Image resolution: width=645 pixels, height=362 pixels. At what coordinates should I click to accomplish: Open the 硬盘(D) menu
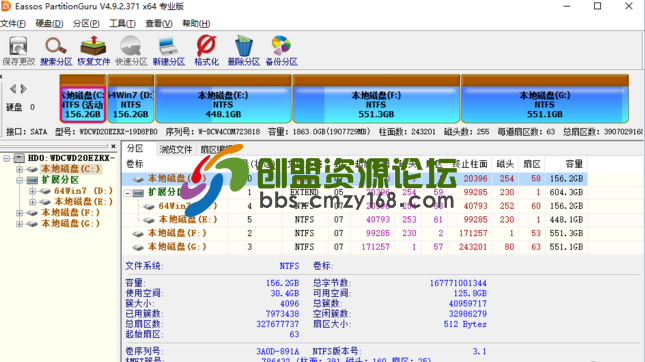[x=49, y=23]
